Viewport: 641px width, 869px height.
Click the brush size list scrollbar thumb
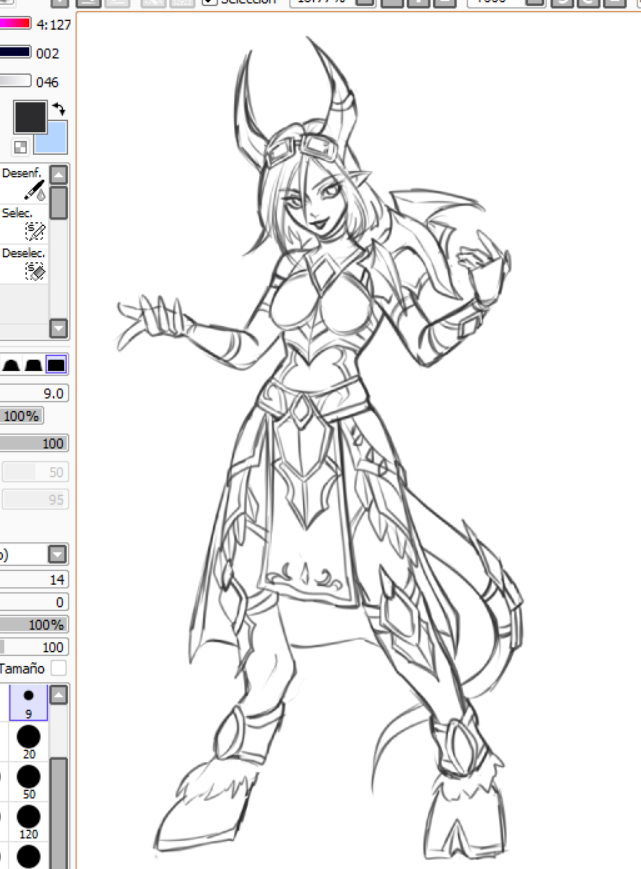[x=59, y=813]
